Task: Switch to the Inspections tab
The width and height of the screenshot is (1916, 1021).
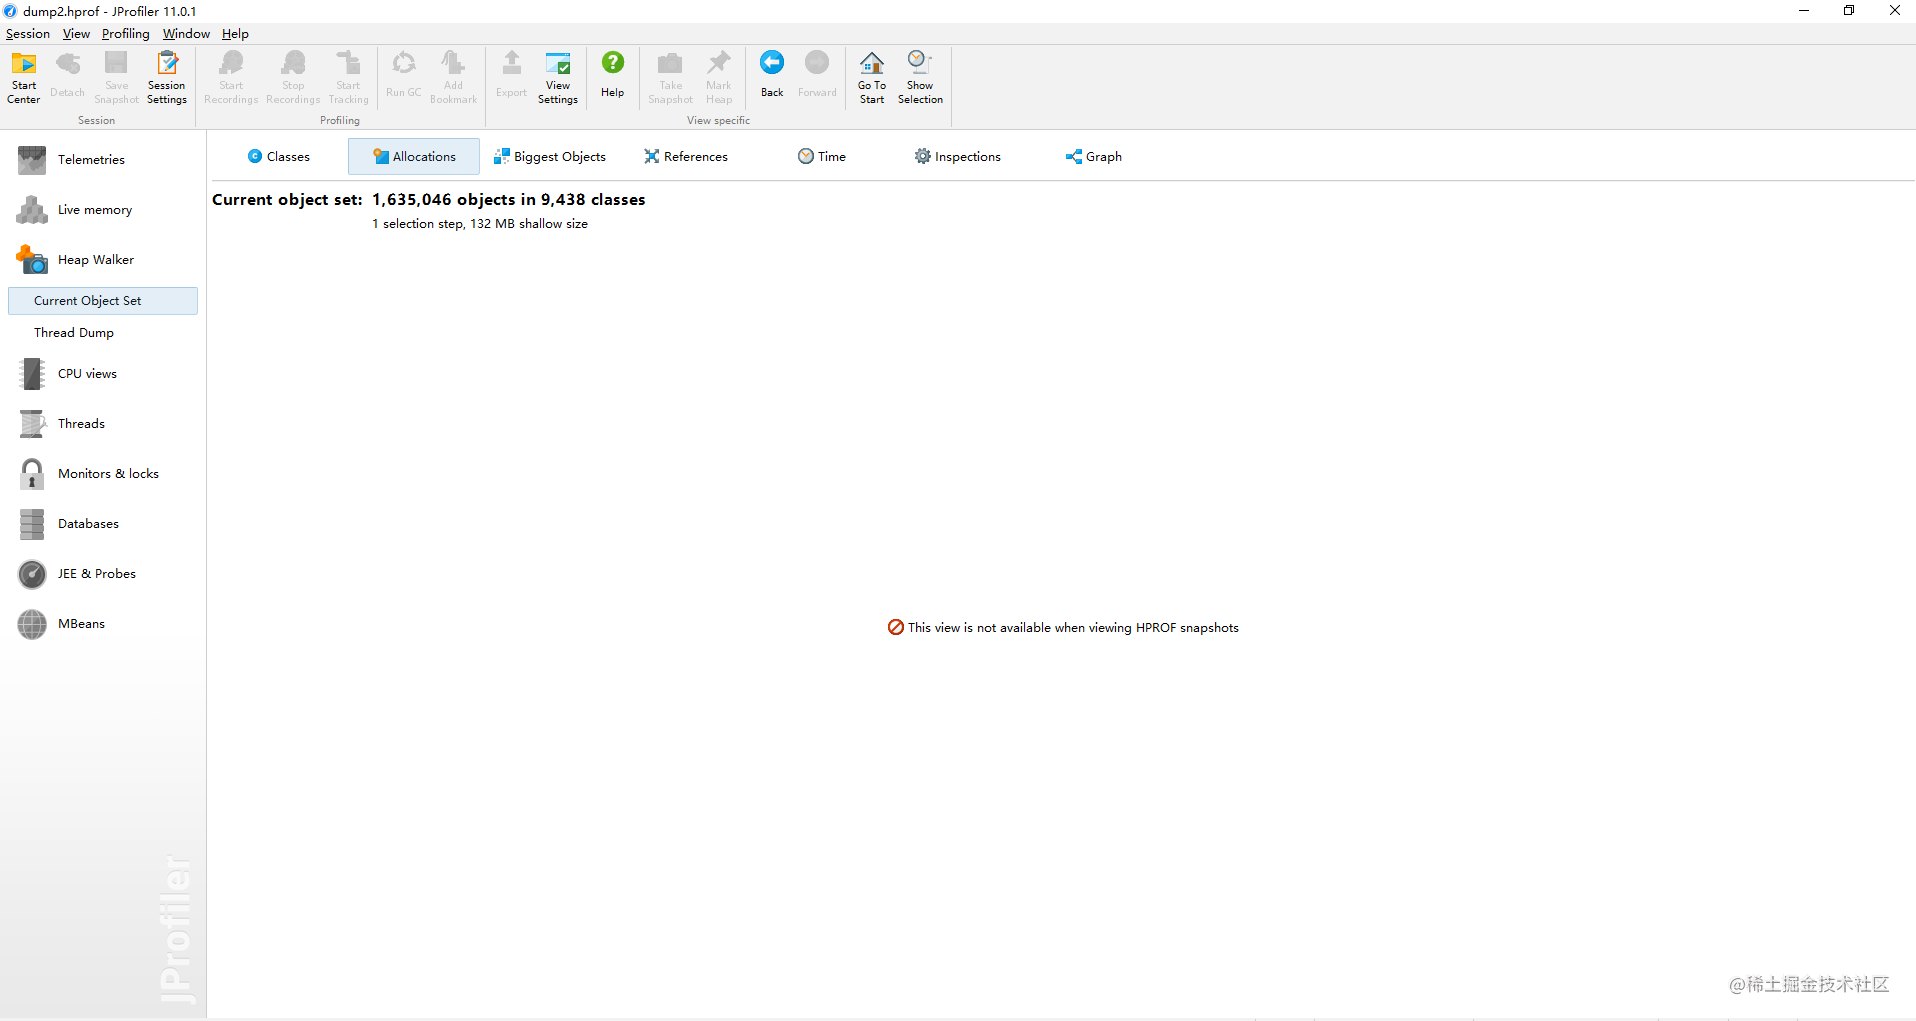Action: pyautogui.click(x=958, y=157)
